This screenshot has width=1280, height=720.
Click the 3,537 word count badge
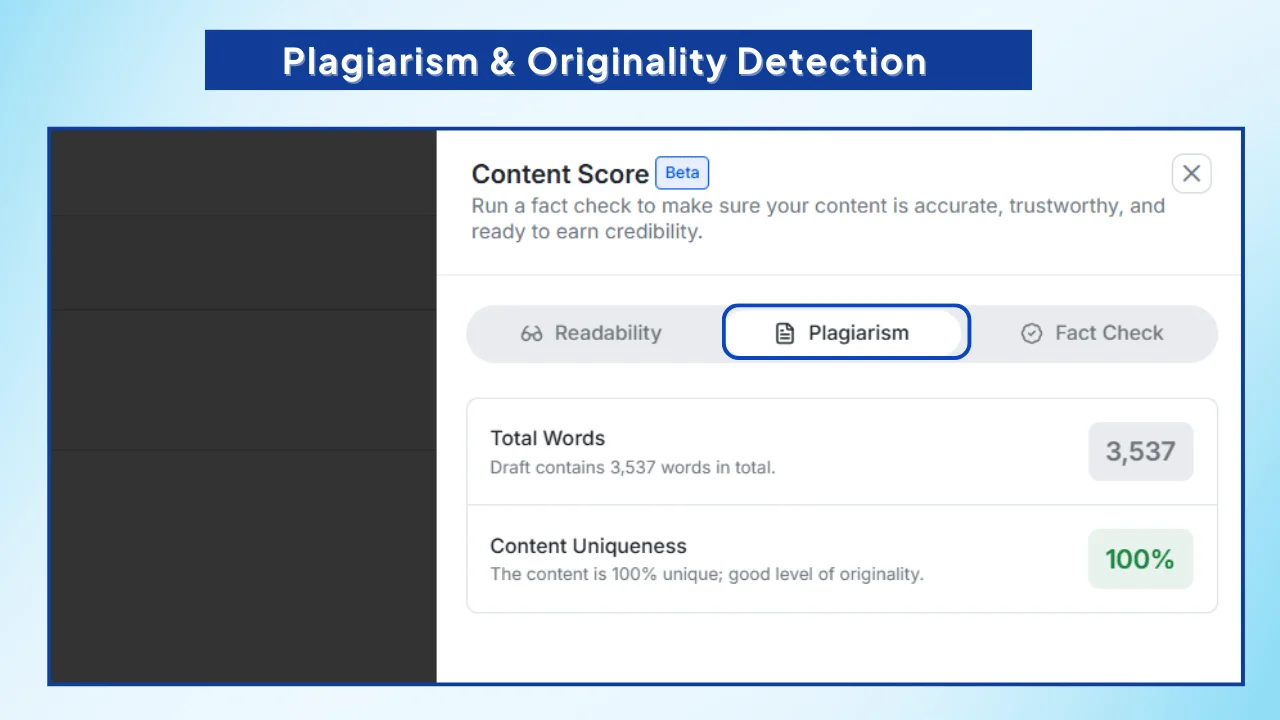1141,452
